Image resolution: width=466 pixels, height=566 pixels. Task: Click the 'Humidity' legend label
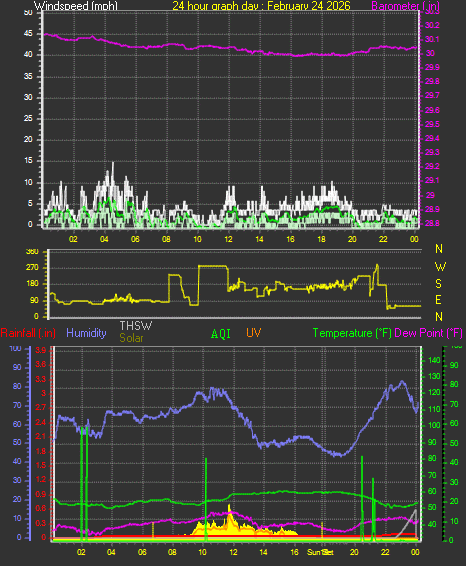[86, 333]
